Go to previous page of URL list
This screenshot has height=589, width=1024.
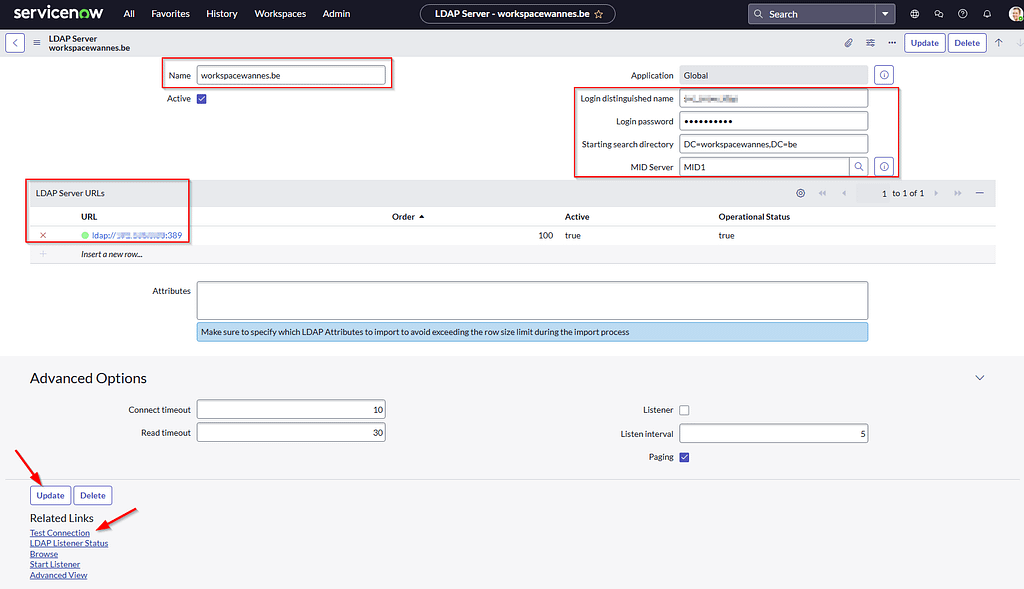point(844,193)
